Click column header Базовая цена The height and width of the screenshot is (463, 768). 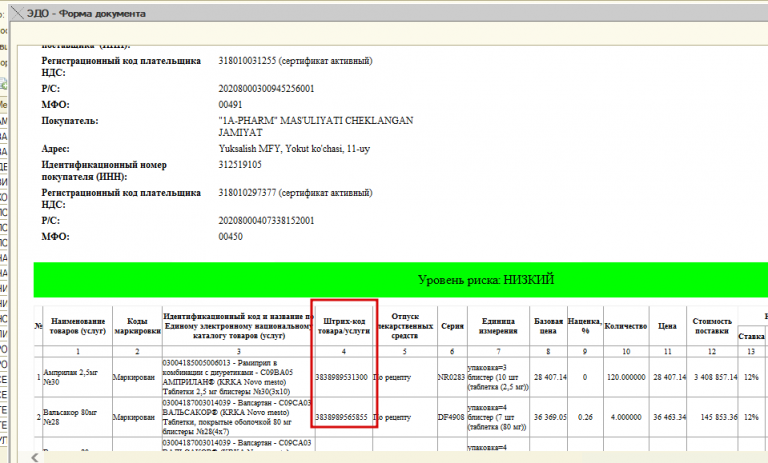pyautogui.click(x=548, y=326)
